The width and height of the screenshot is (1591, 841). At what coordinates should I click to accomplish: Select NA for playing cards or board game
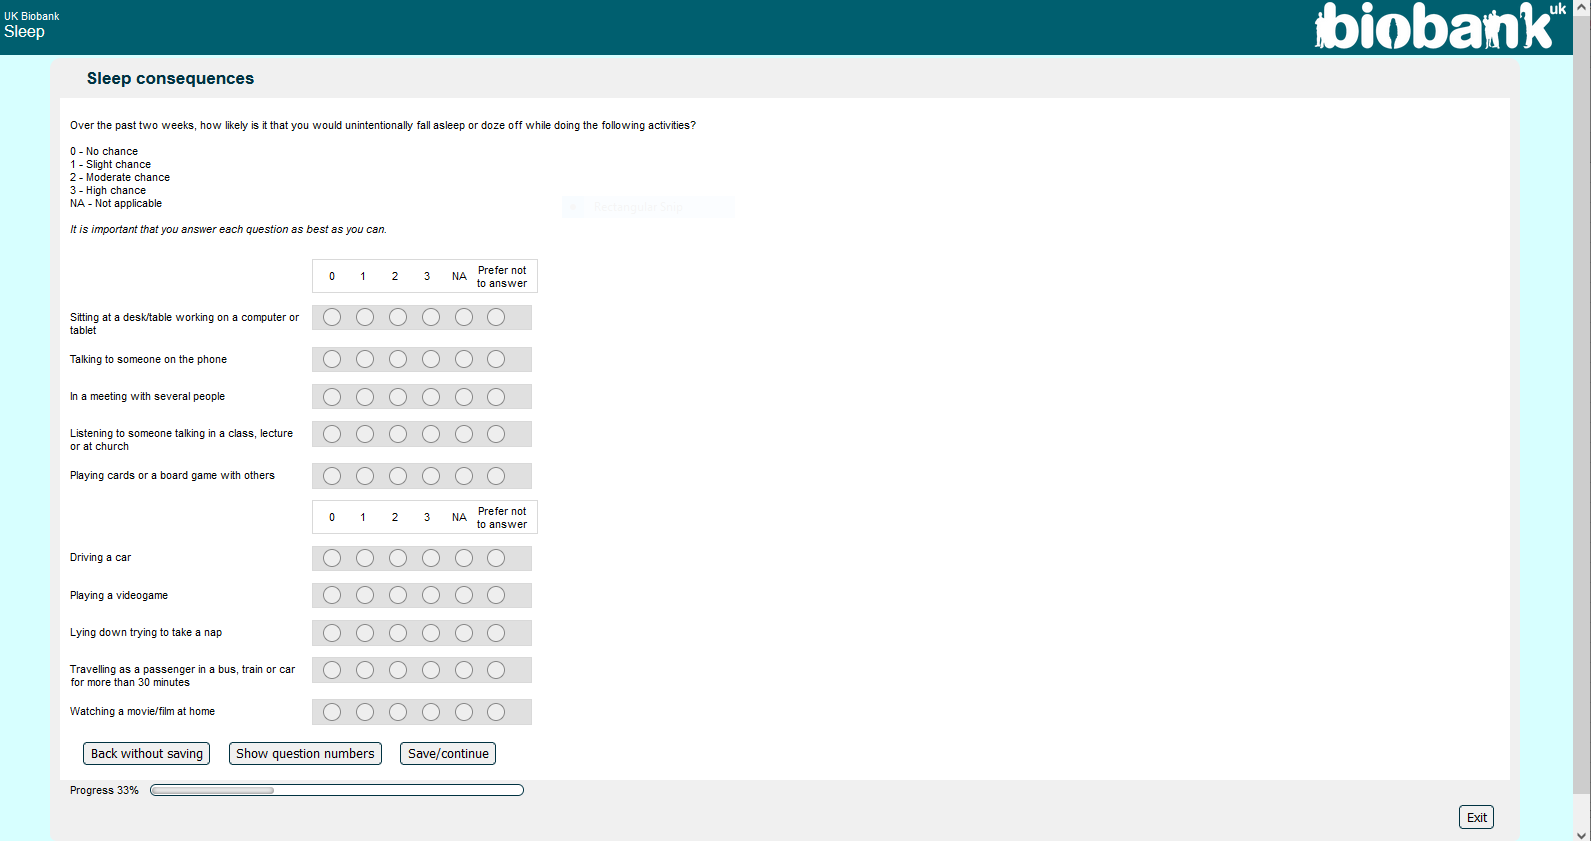tap(464, 476)
